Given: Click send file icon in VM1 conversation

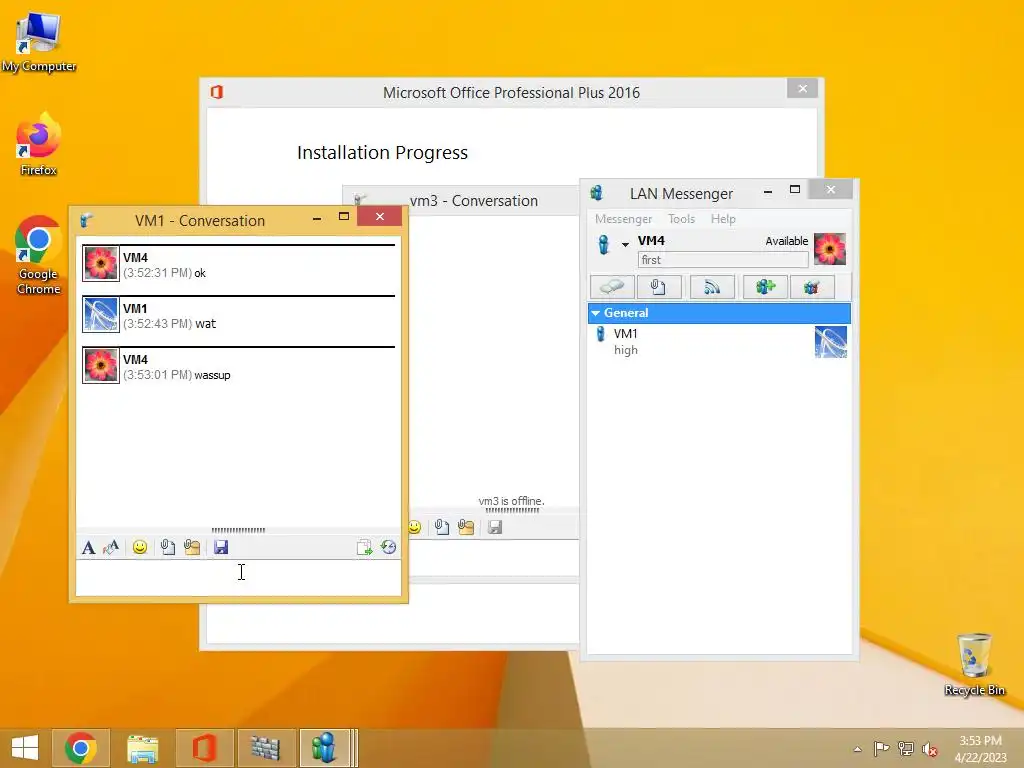Looking at the screenshot, I should 168,547.
